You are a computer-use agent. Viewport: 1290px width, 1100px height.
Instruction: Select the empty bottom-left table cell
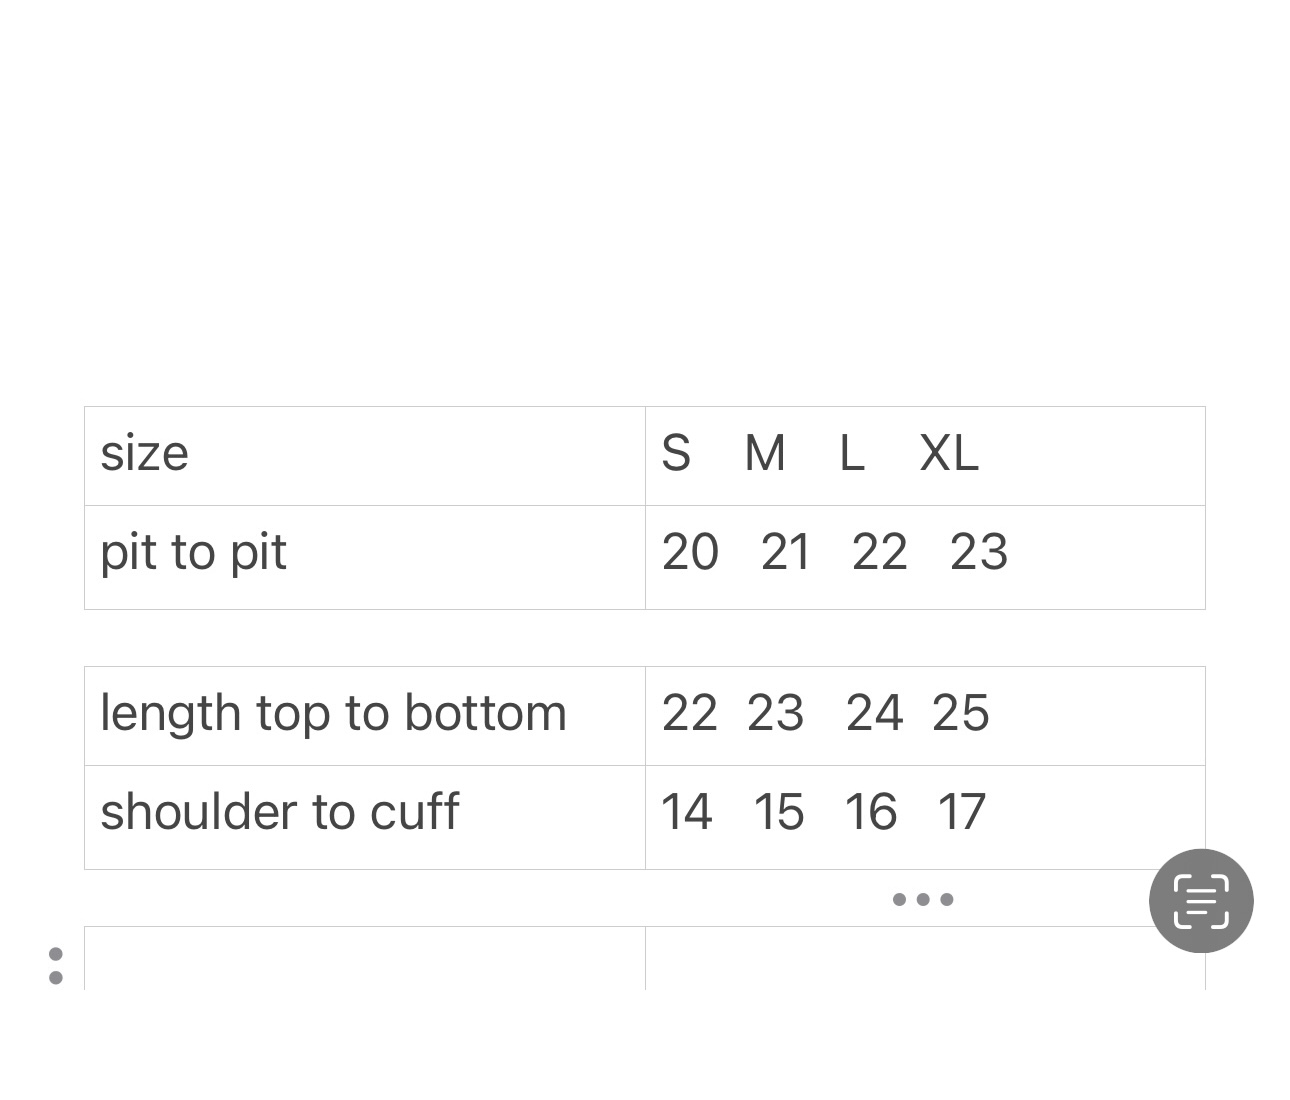tap(365, 958)
